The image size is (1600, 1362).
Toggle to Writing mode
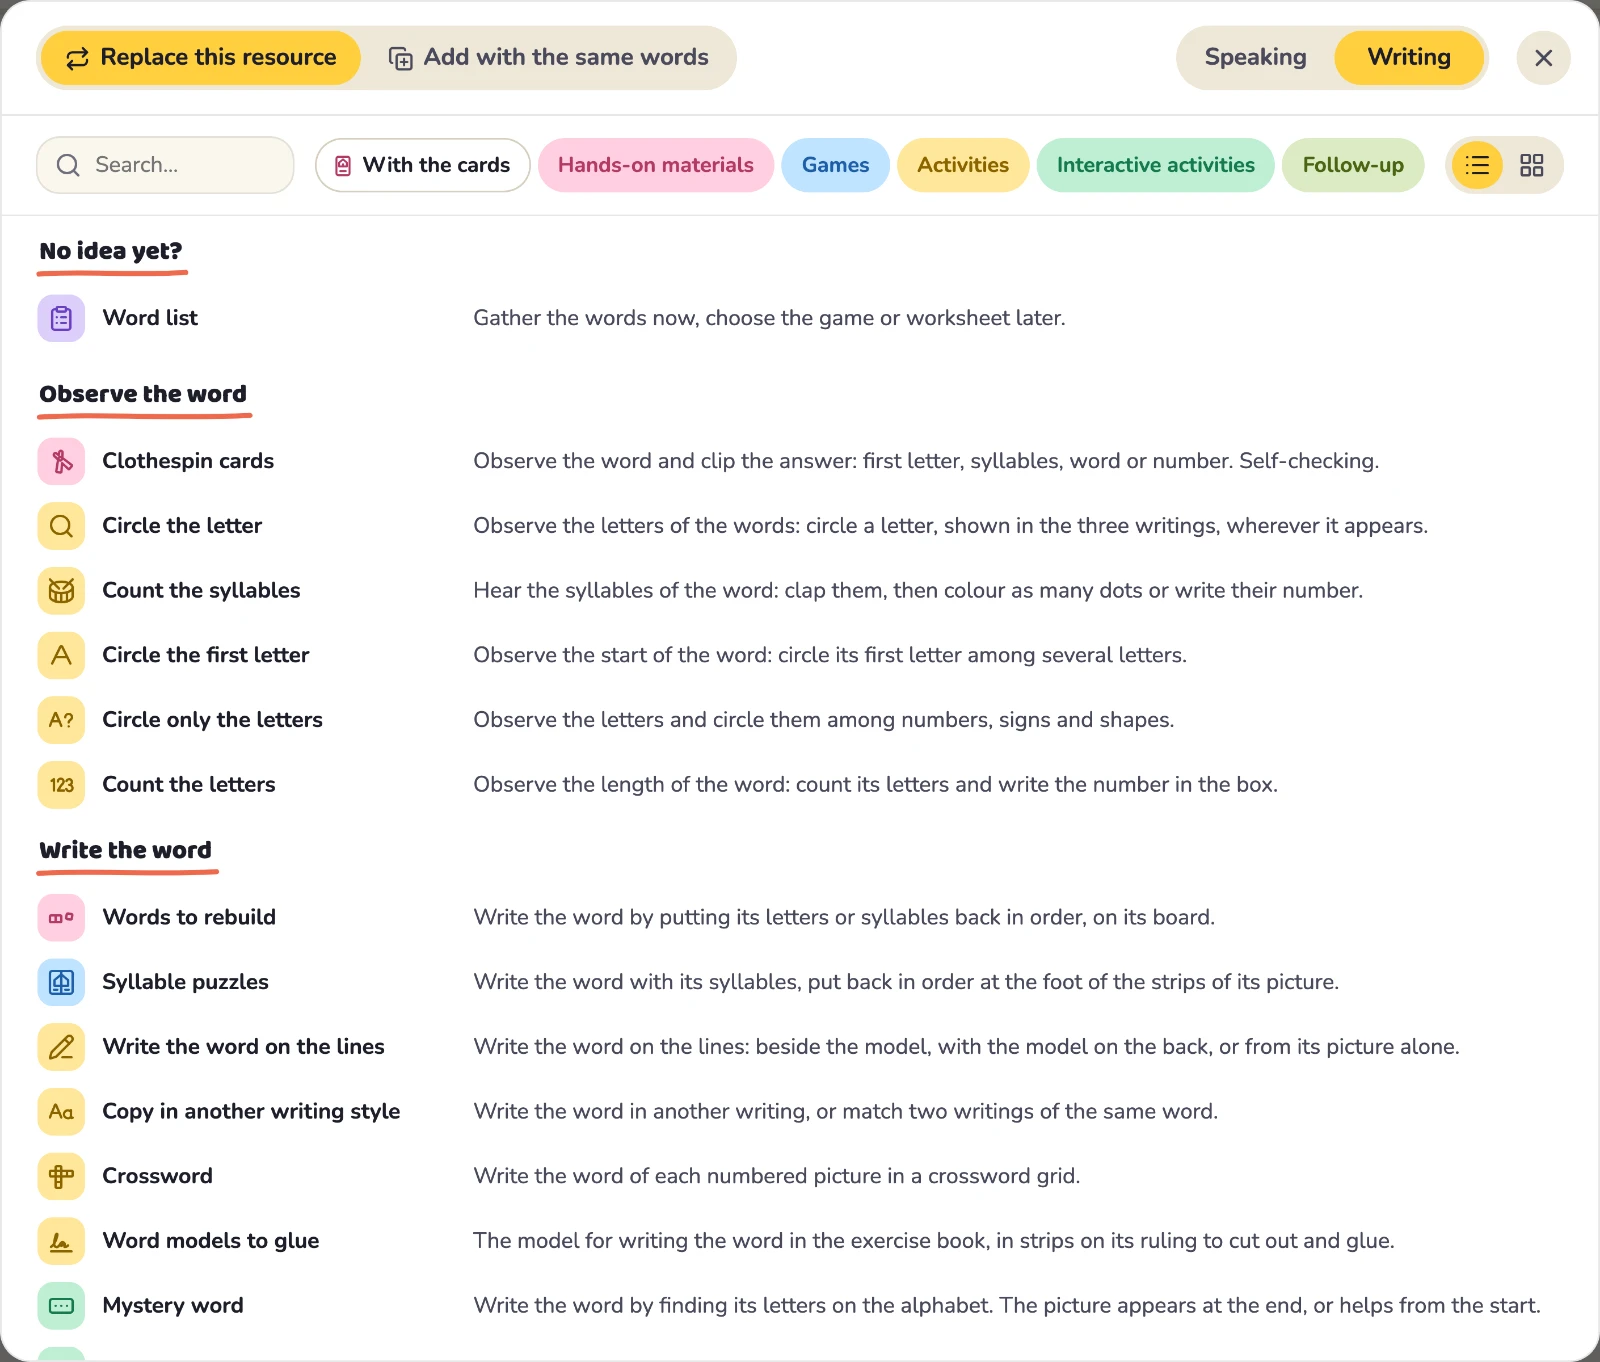(x=1408, y=57)
